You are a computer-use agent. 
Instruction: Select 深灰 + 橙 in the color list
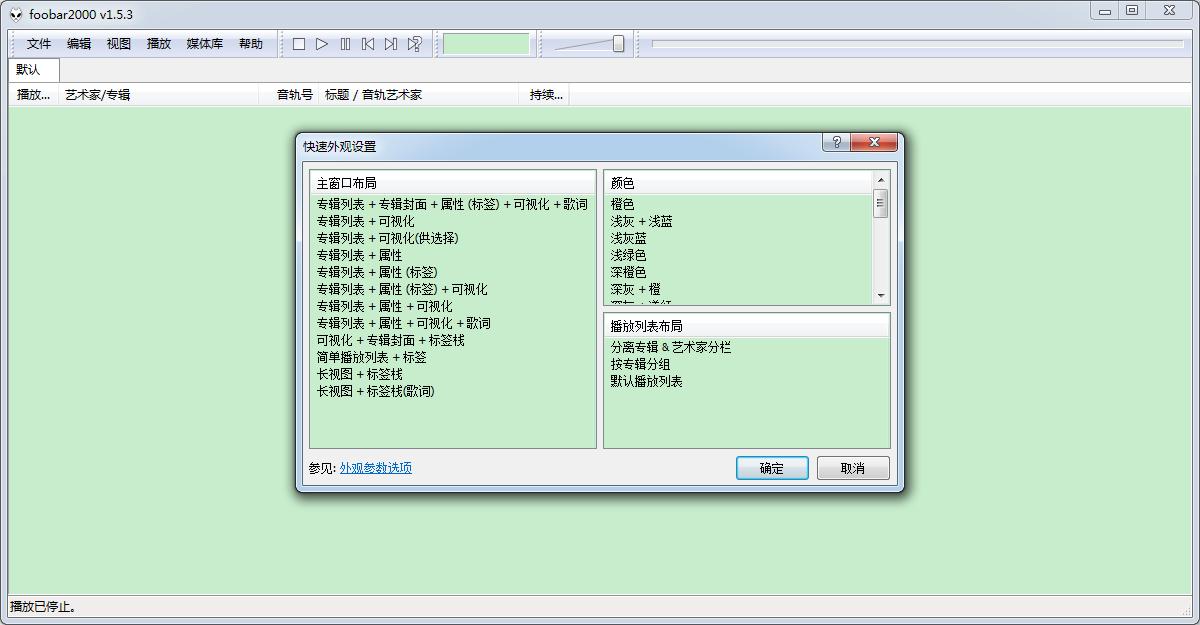(x=635, y=289)
